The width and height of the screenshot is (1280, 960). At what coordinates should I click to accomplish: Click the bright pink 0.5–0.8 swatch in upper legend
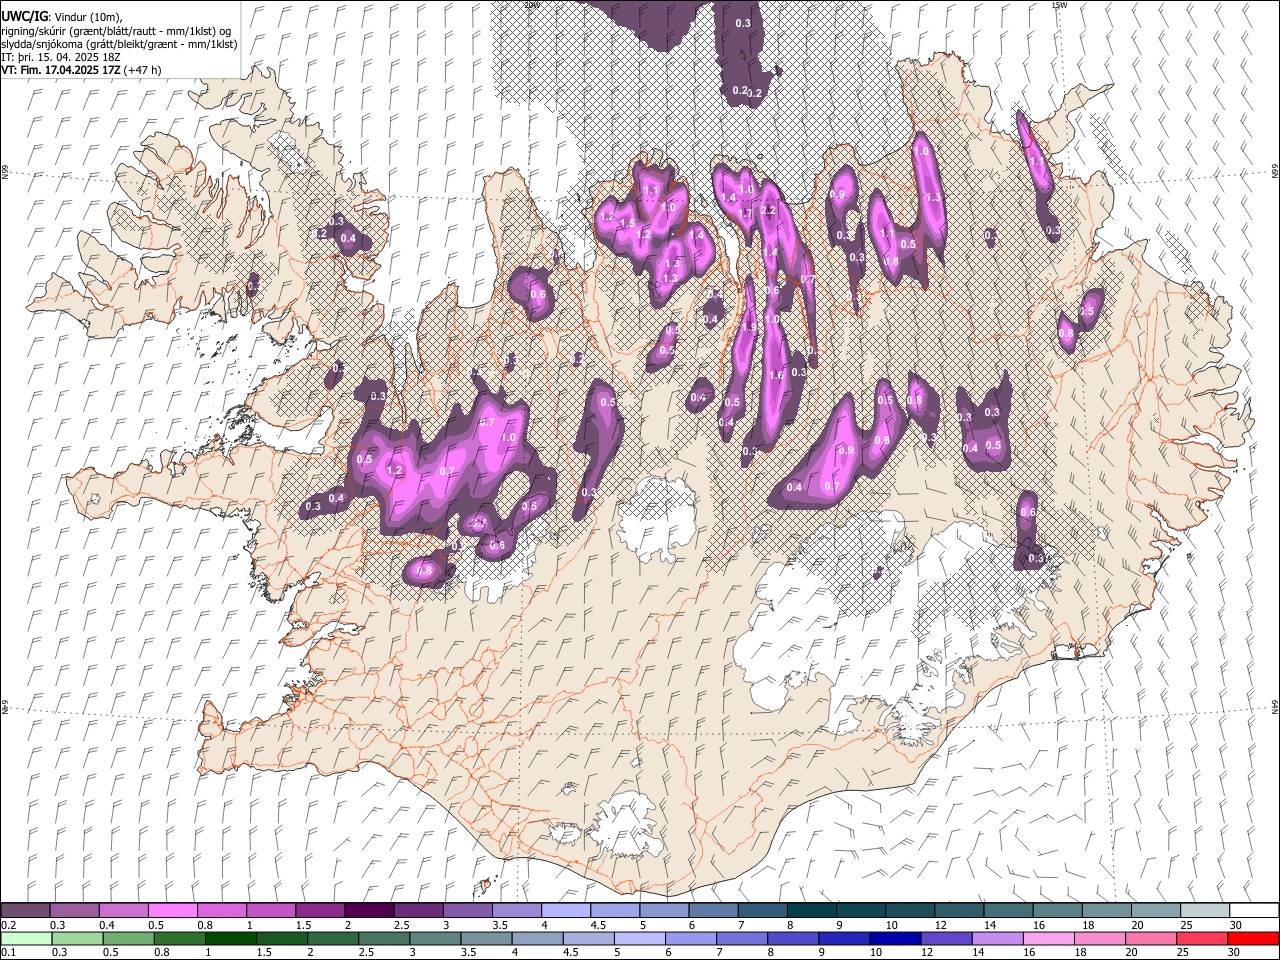click(x=173, y=911)
